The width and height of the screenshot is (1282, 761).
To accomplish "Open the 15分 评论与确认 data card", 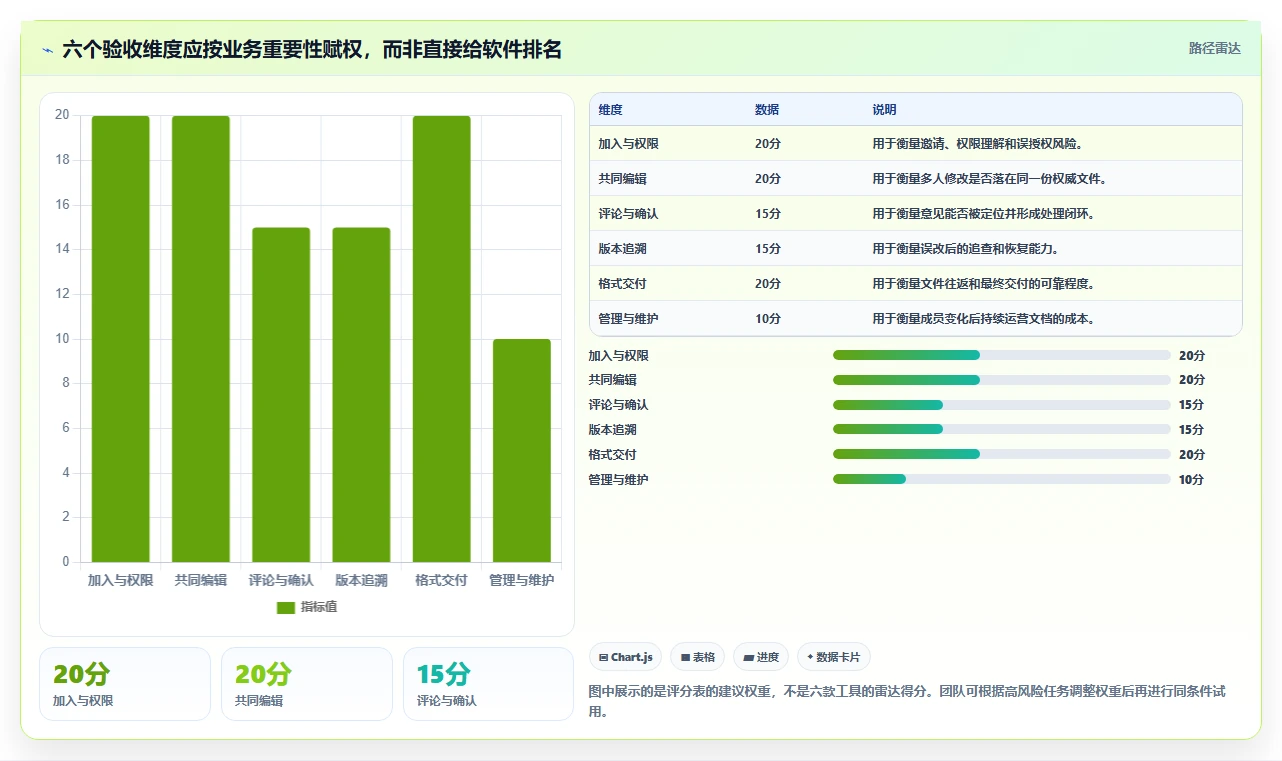I will pyautogui.click(x=489, y=684).
